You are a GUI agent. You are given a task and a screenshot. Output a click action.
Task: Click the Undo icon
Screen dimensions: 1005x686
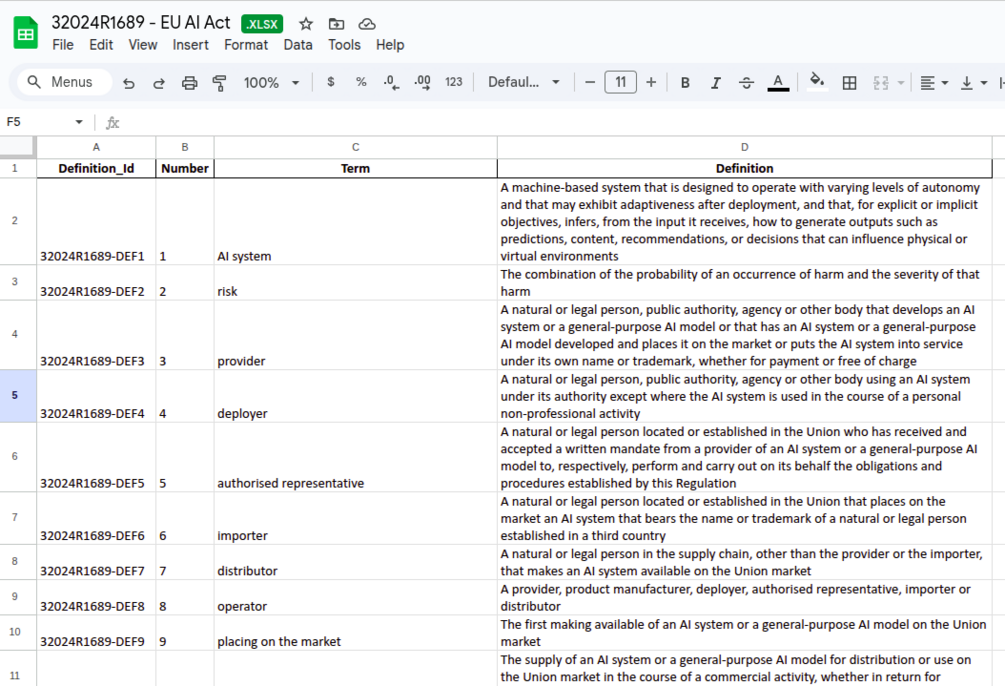(129, 83)
